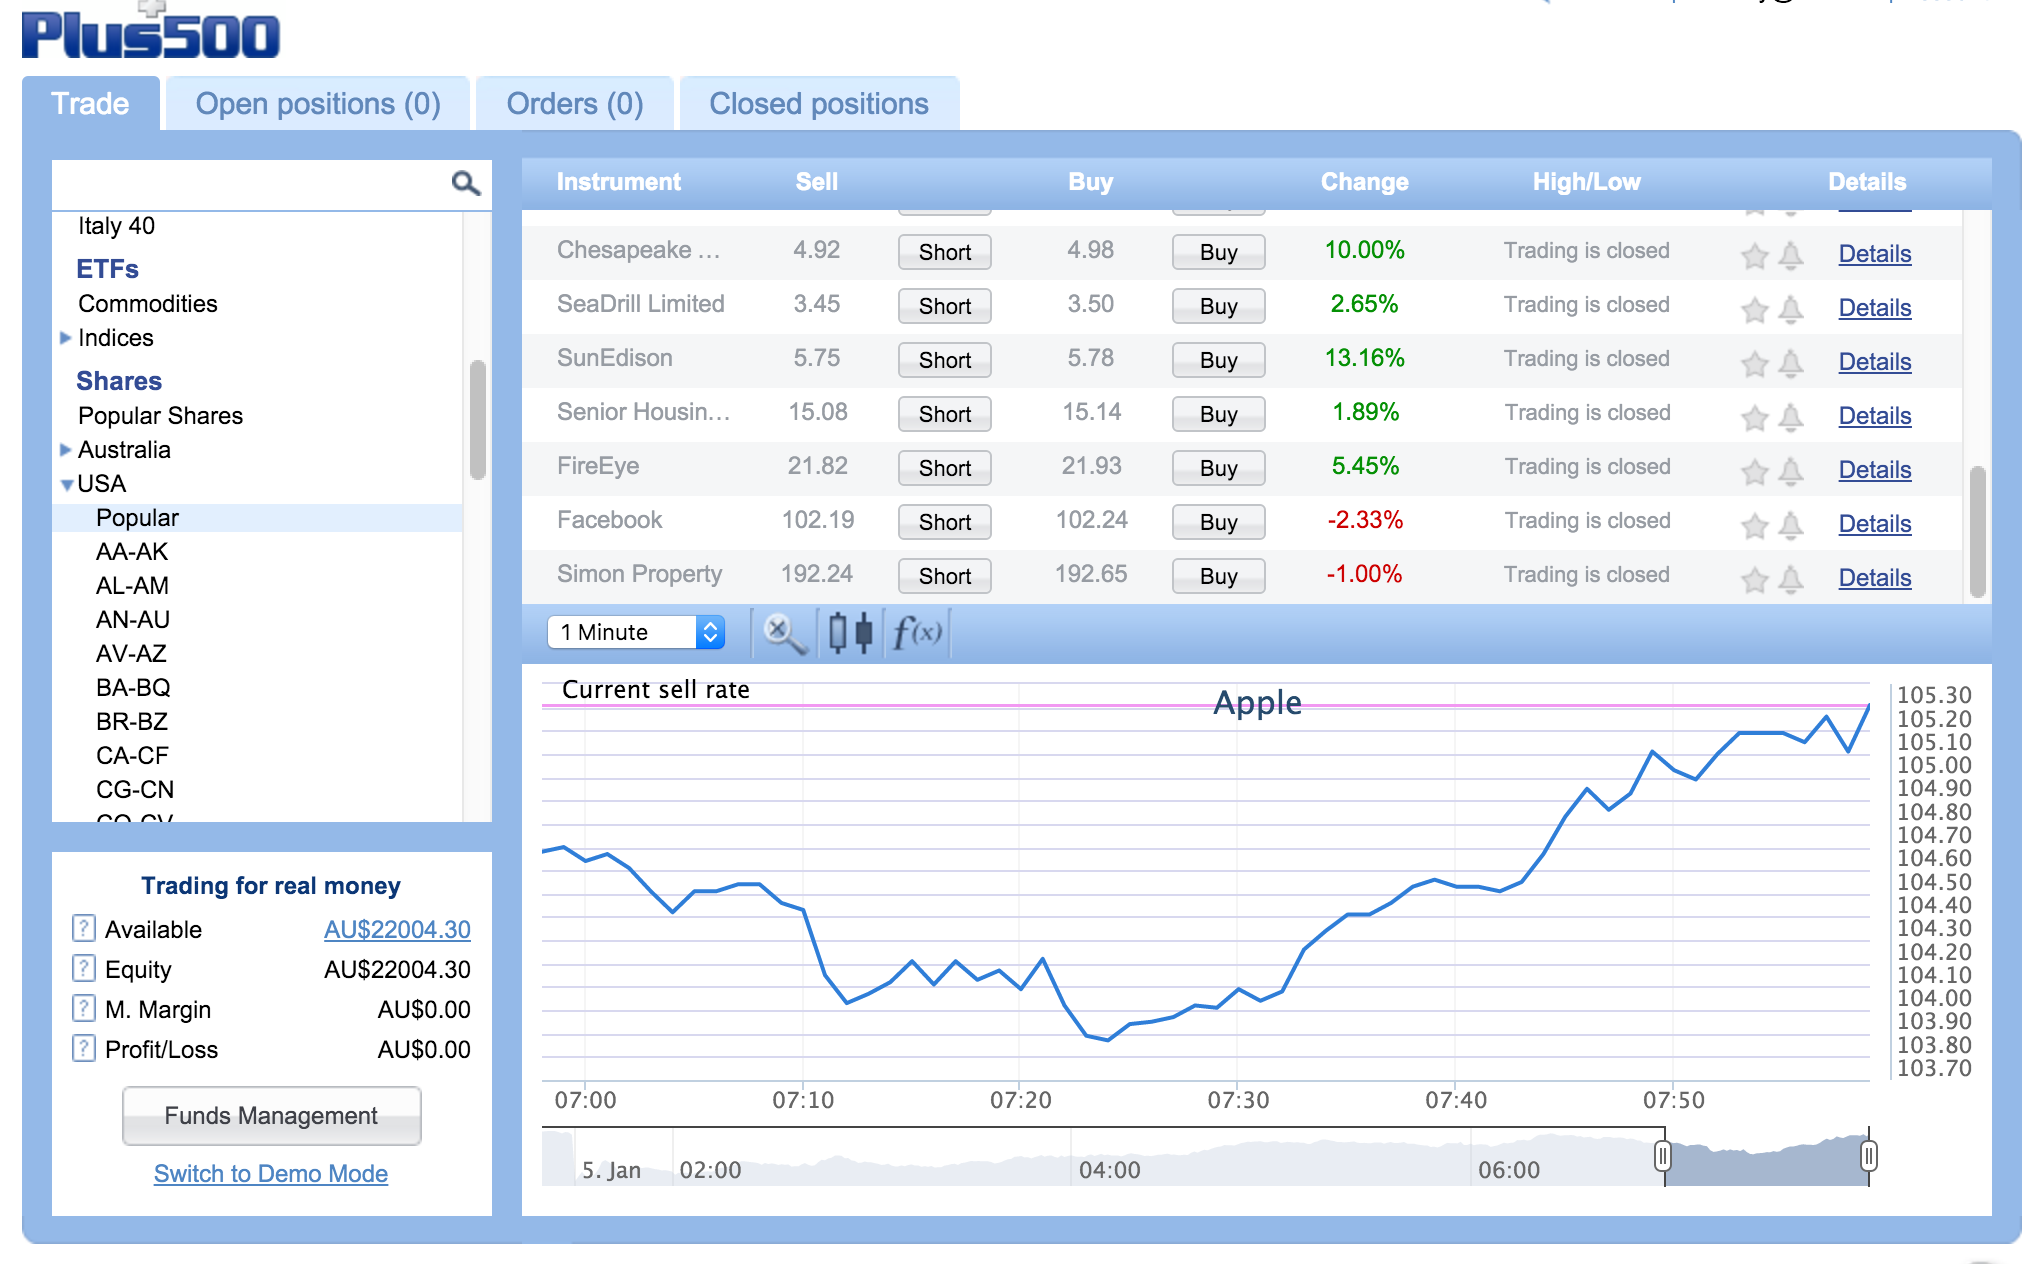
Task: Click the Funds Management button
Action: click(x=269, y=1115)
